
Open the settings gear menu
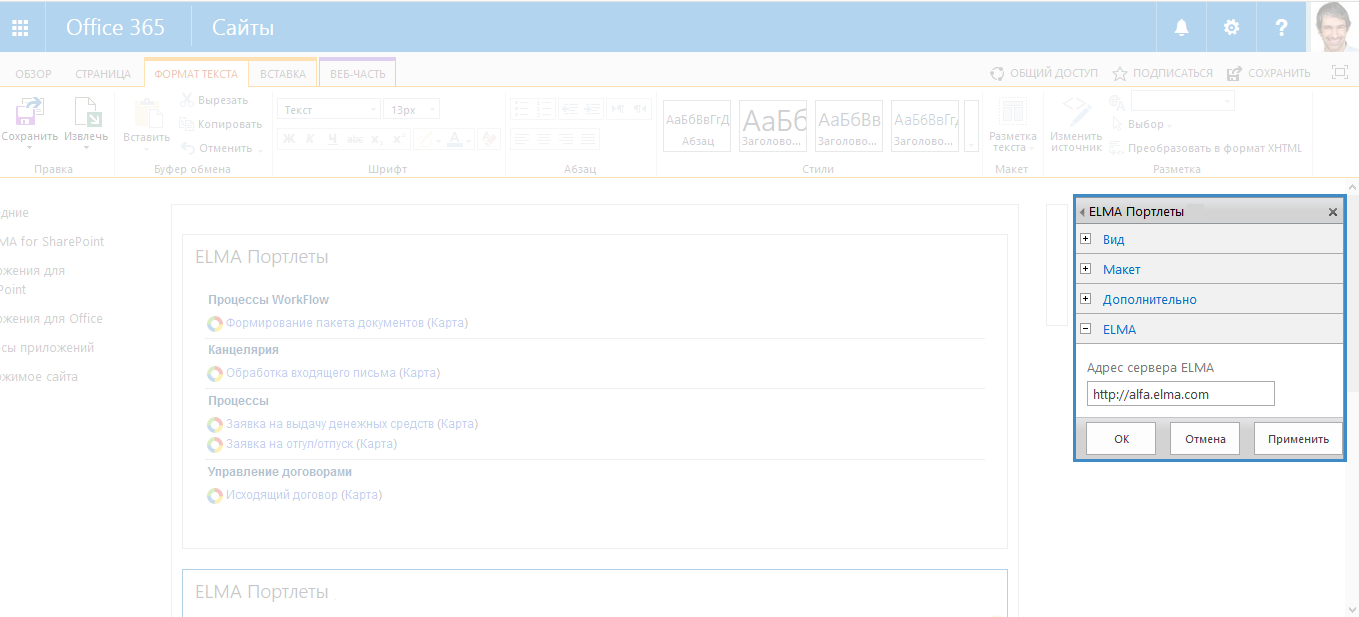1231,27
